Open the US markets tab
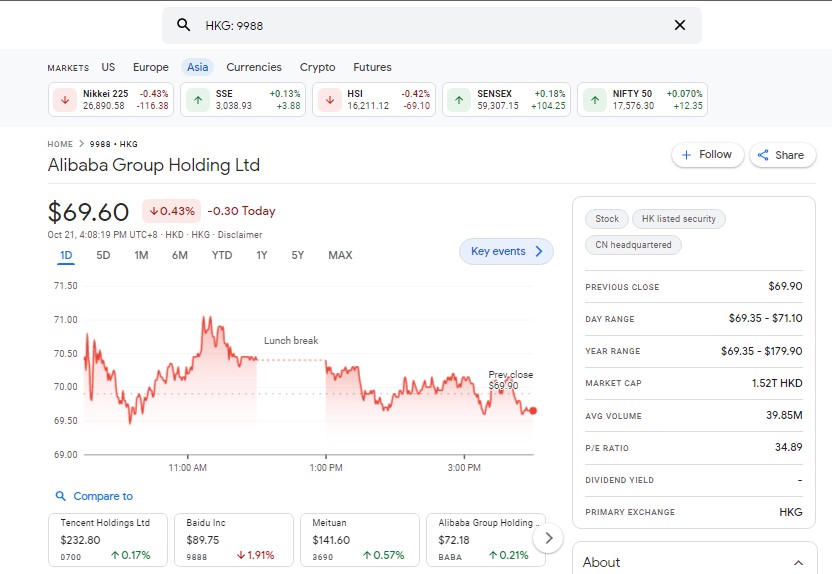The height and width of the screenshot is (574, 832). point(108,67)
